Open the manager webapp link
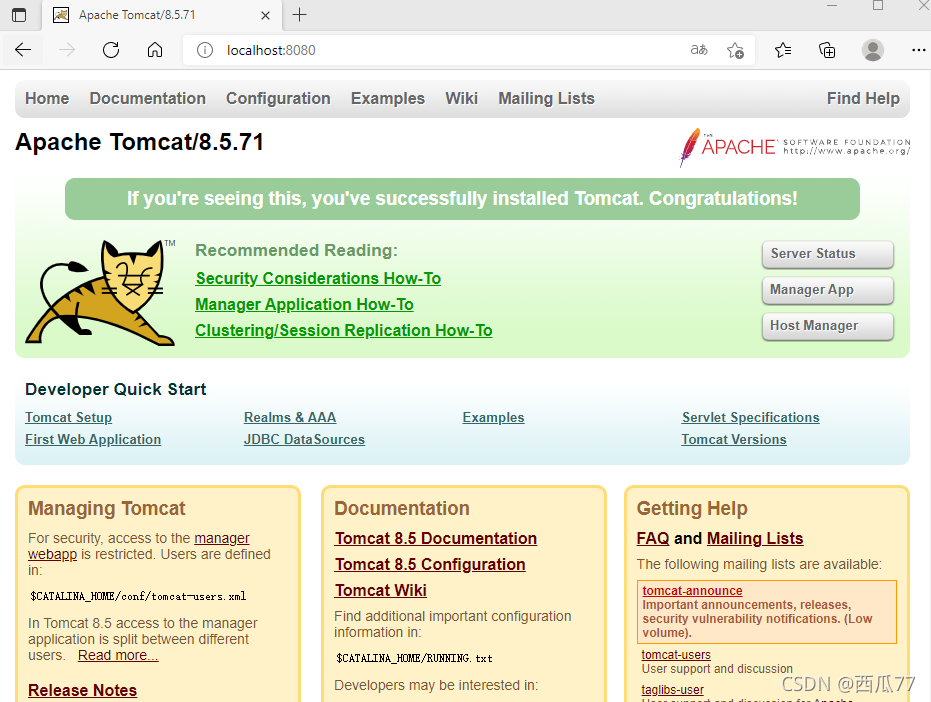The image size is (931, 702). point(221,538)
